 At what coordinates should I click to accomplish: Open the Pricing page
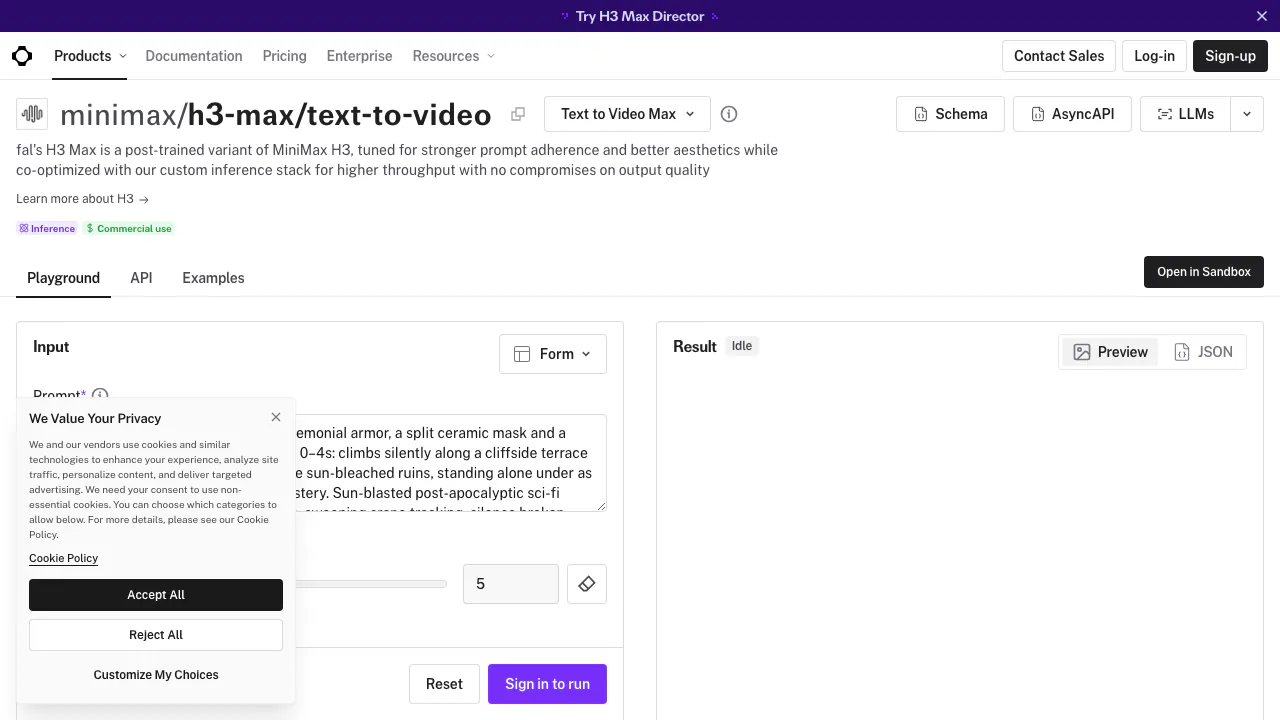coord(285,56)
